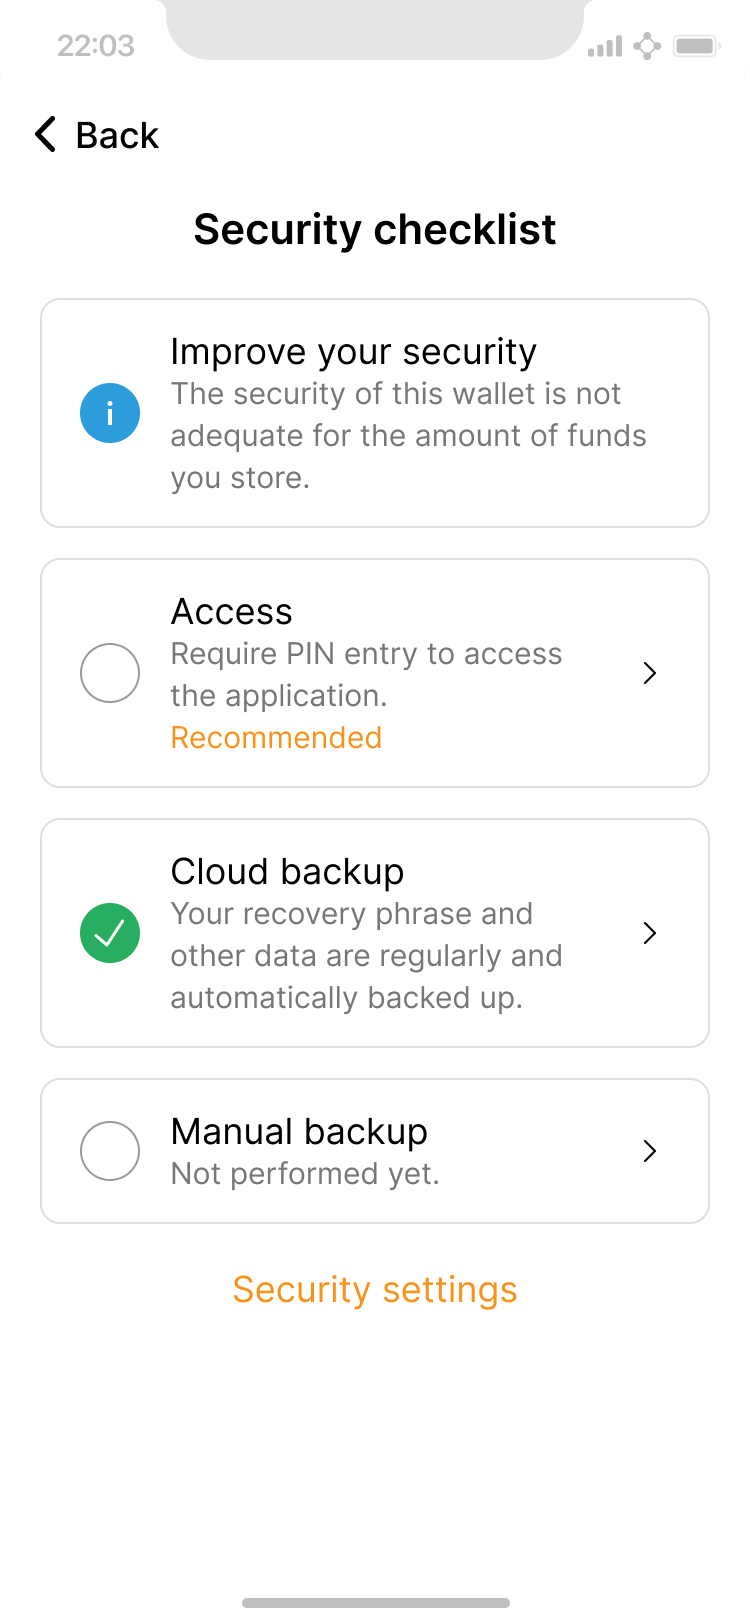Click the orange Recommended label
The image size is (750, 1624).
coord(276,737)
